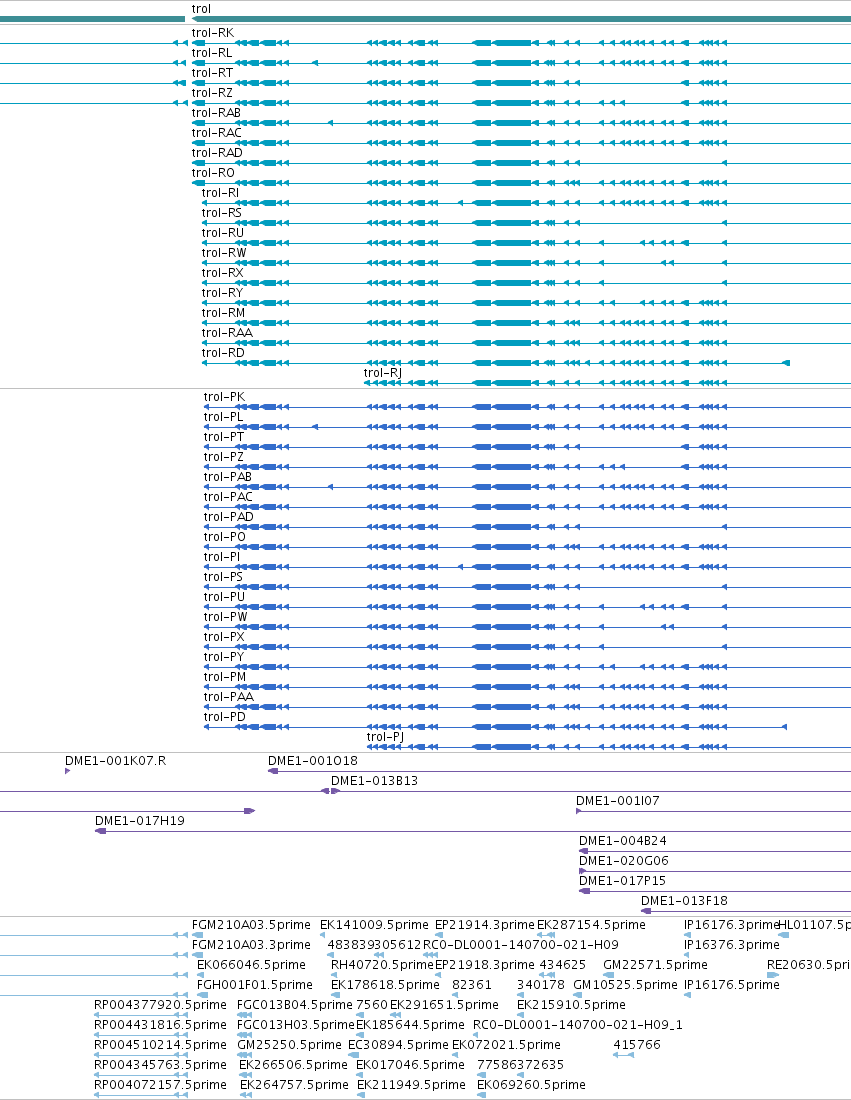The height and width of the screenshot is (1100, 851).
Task: Select the trol-PK protein label
Action: point(225,397)
